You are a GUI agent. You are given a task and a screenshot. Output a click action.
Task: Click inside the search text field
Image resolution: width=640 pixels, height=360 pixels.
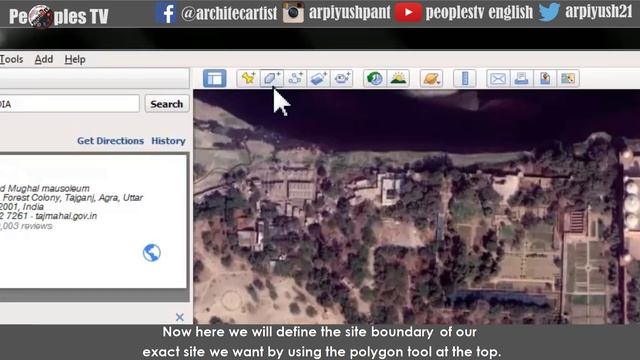69,104
